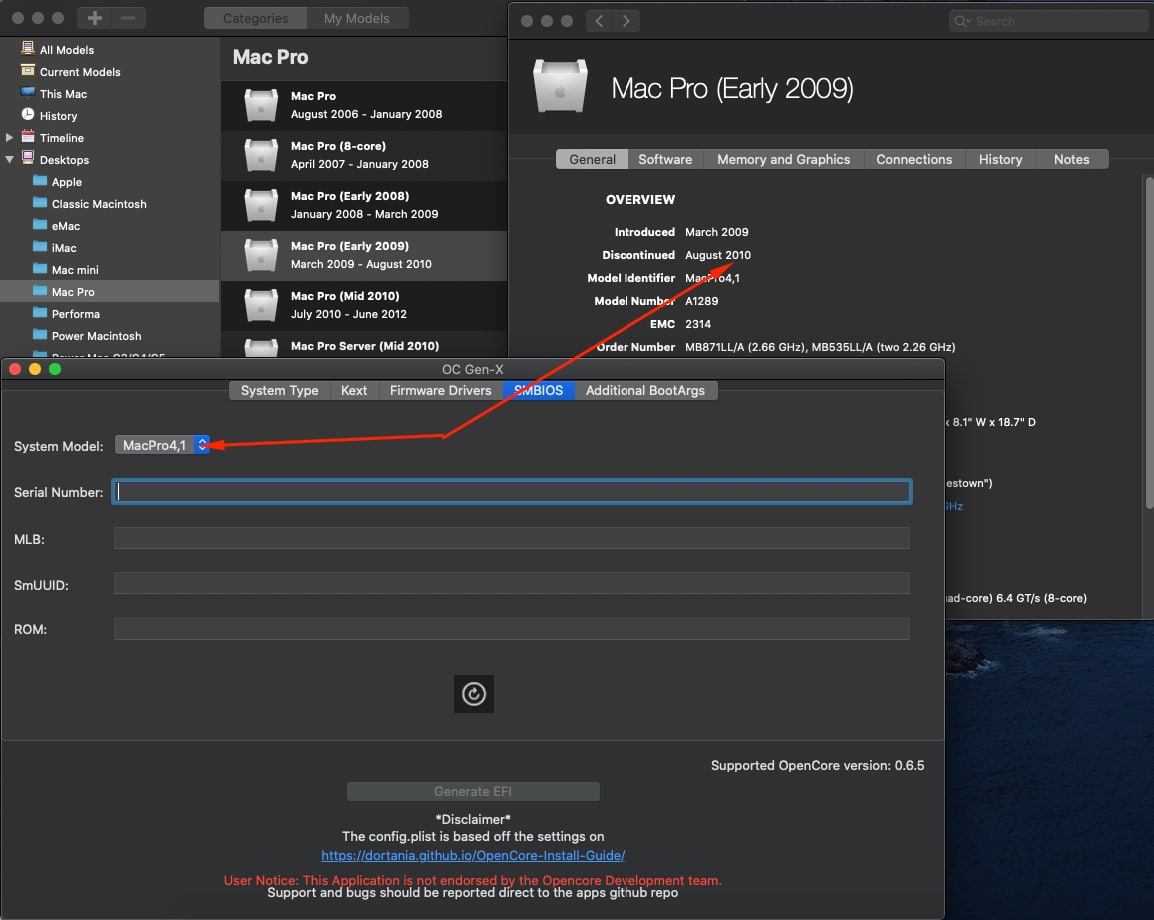Click the EMC 2314 value
This screenshot has height=920, width=1154.
point(698,324)
